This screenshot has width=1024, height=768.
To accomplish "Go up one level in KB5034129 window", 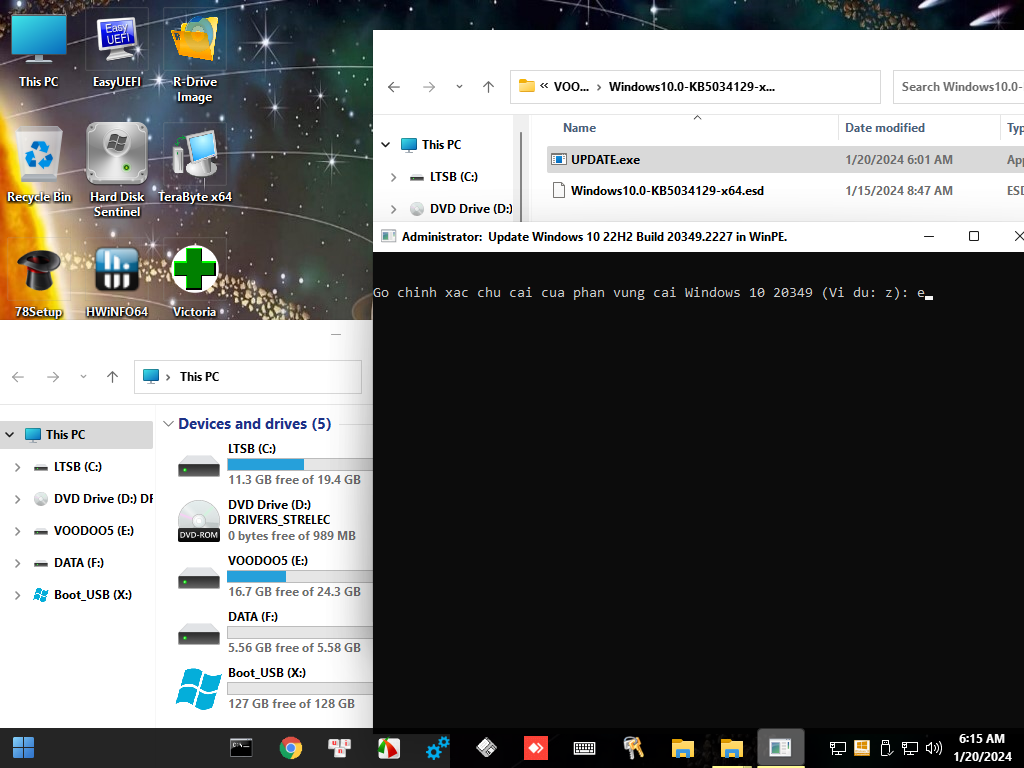I will (488, 87).
